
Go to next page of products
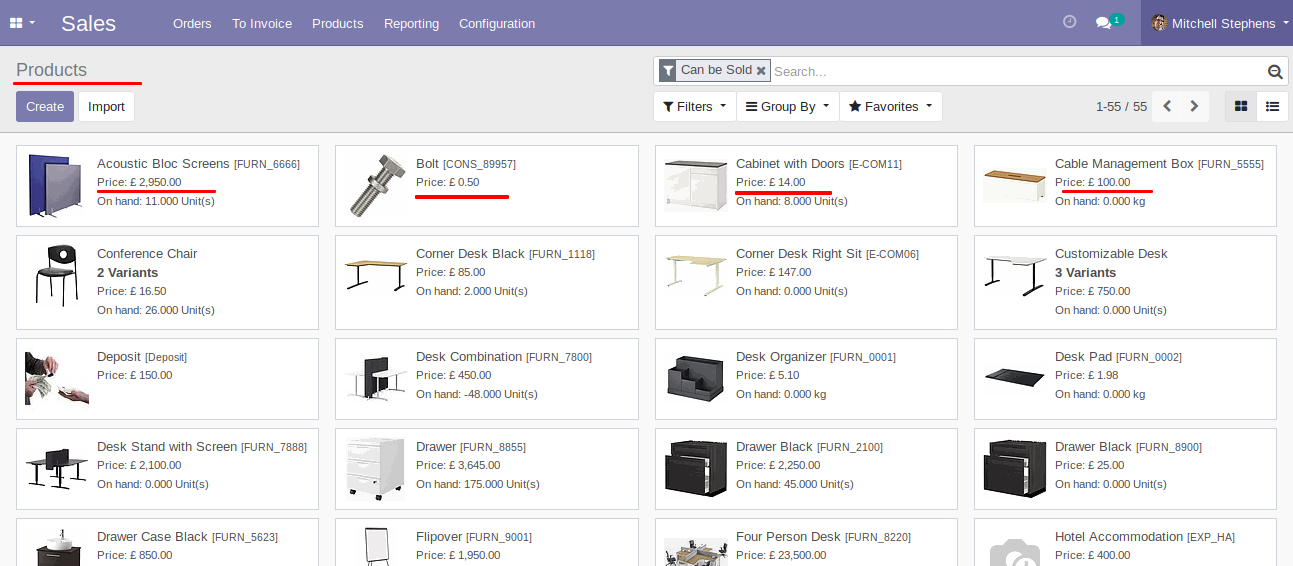1194,106
